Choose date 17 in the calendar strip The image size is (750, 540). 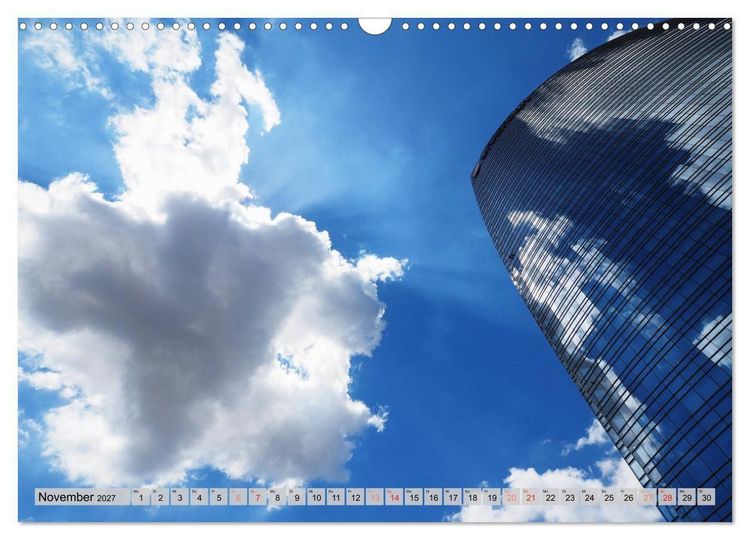[x=453, y=497]
